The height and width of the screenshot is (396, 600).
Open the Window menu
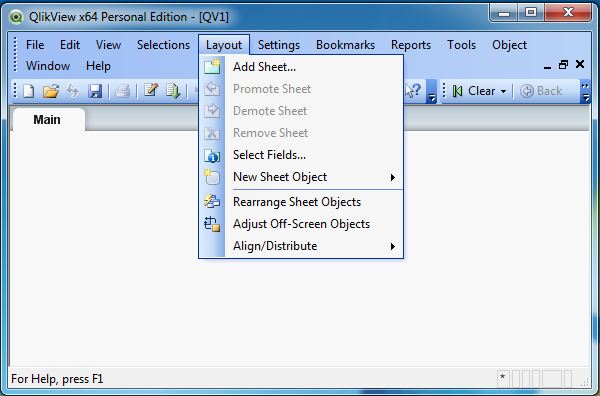pos(48,66)
